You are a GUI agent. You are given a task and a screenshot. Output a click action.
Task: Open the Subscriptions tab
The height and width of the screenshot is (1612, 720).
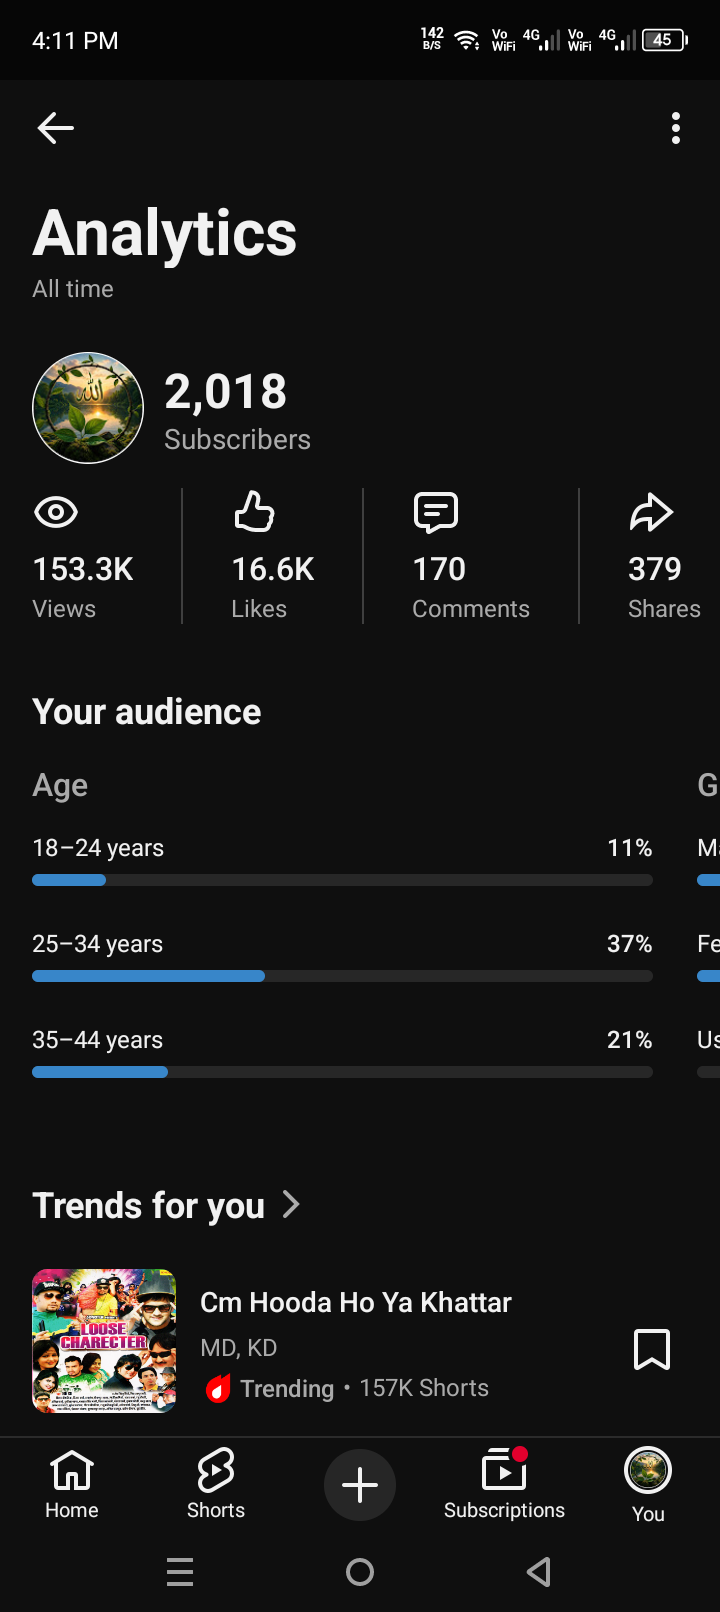[504, 1484]
